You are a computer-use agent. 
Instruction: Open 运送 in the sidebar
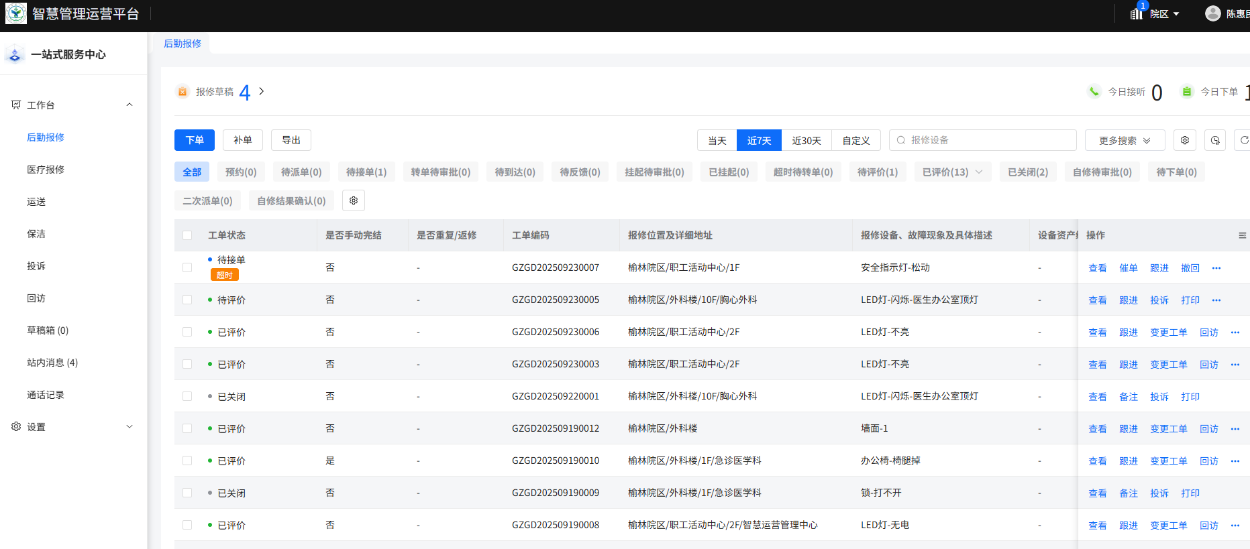(x=36, y=202)
